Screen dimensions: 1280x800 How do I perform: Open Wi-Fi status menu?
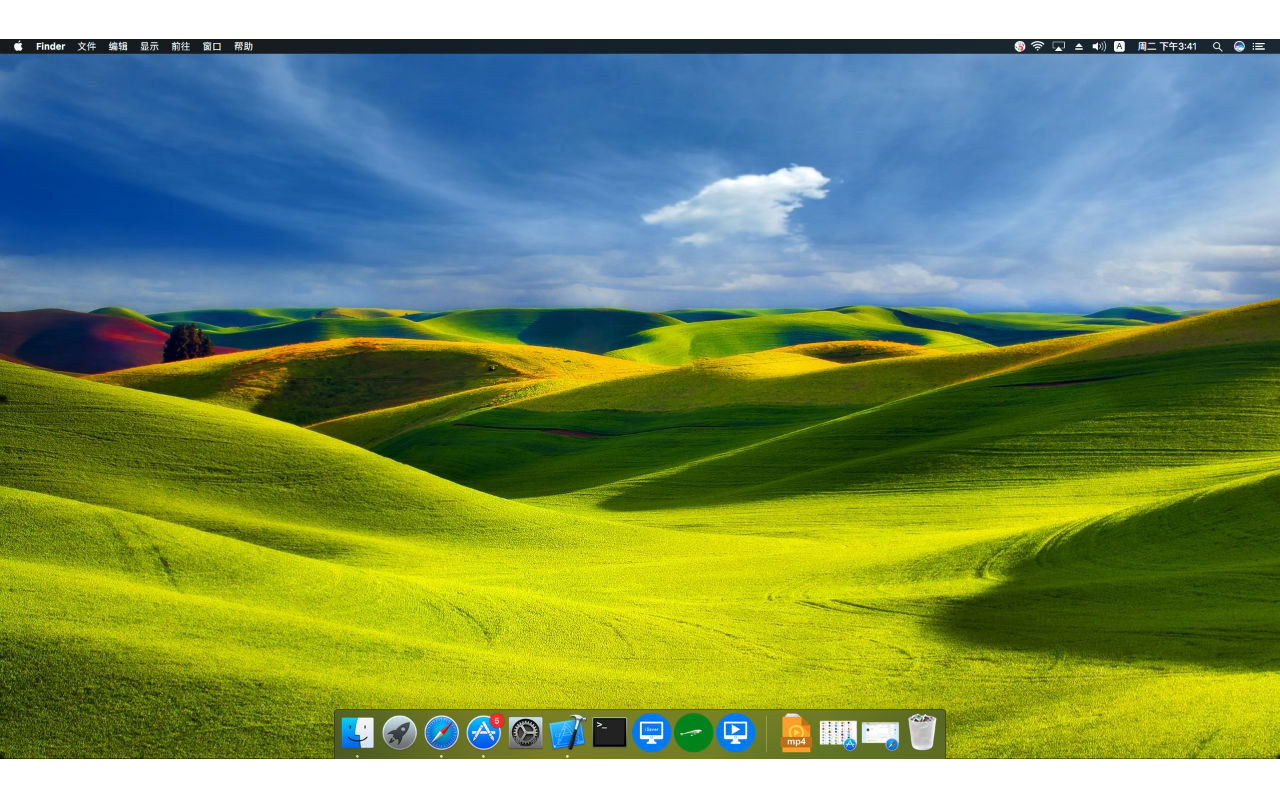coord(1038,46)
